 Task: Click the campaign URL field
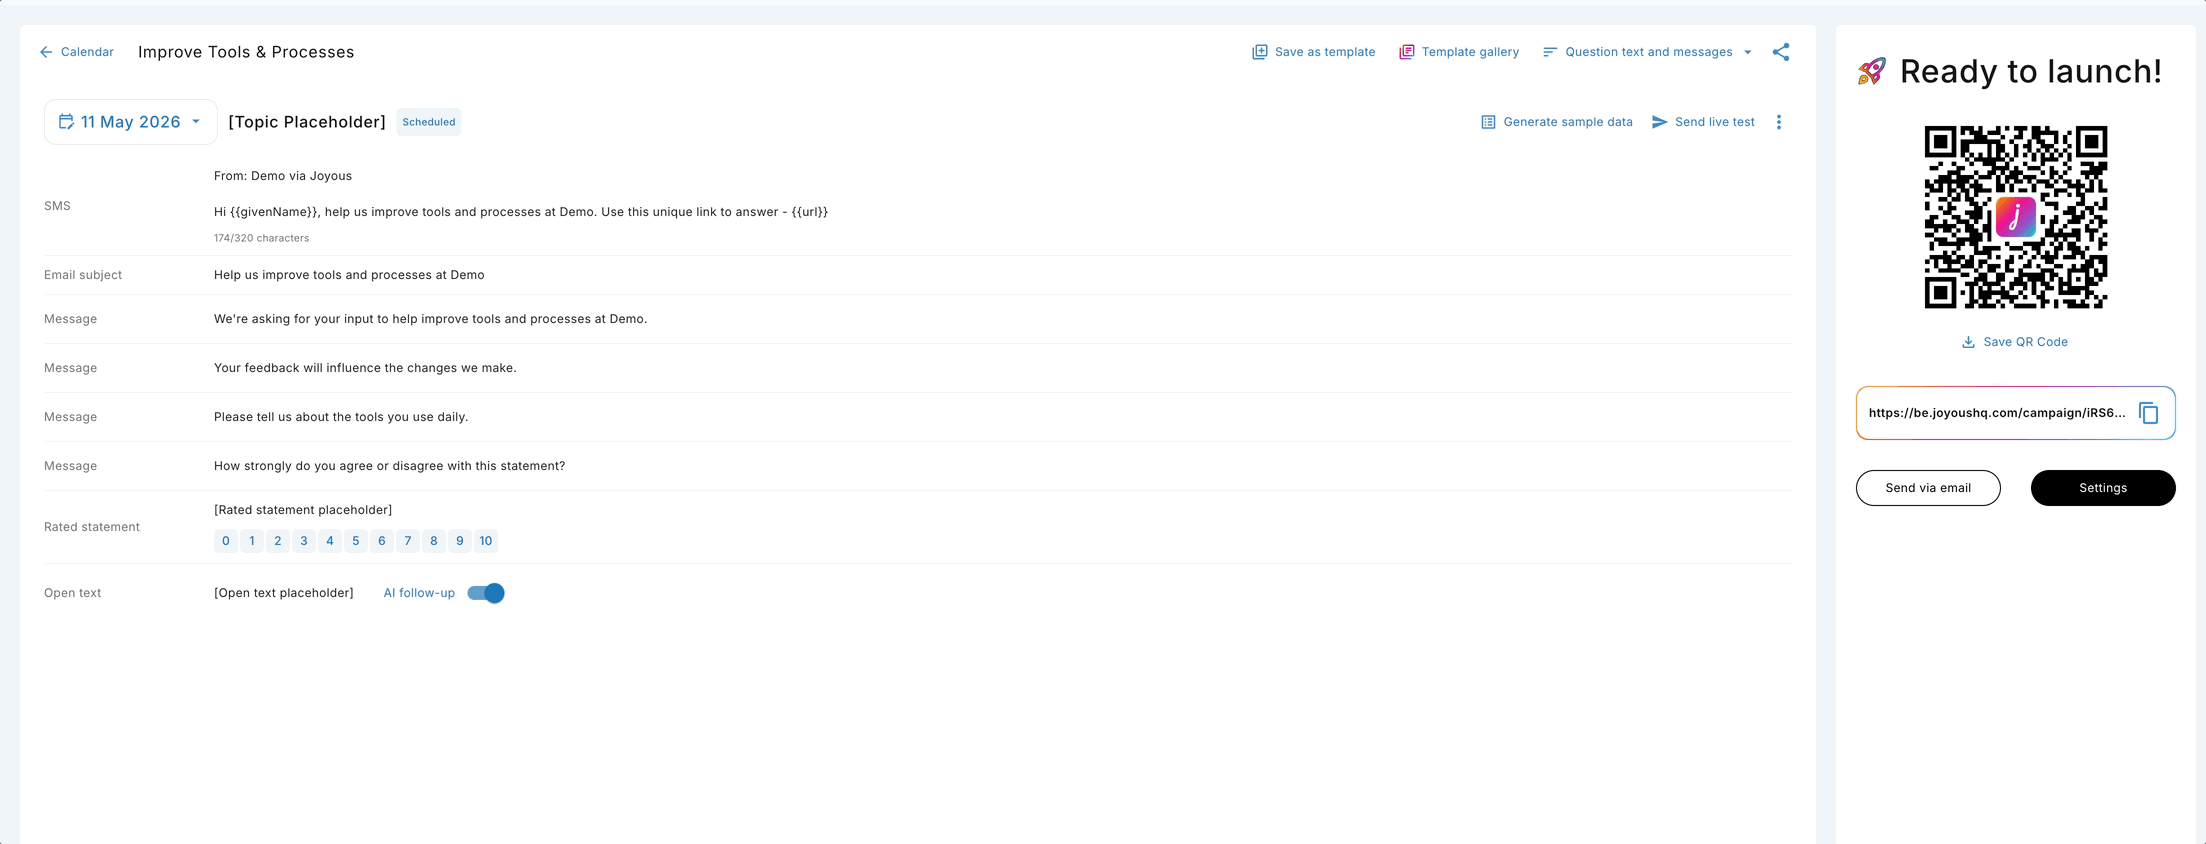click(2016, 413)
